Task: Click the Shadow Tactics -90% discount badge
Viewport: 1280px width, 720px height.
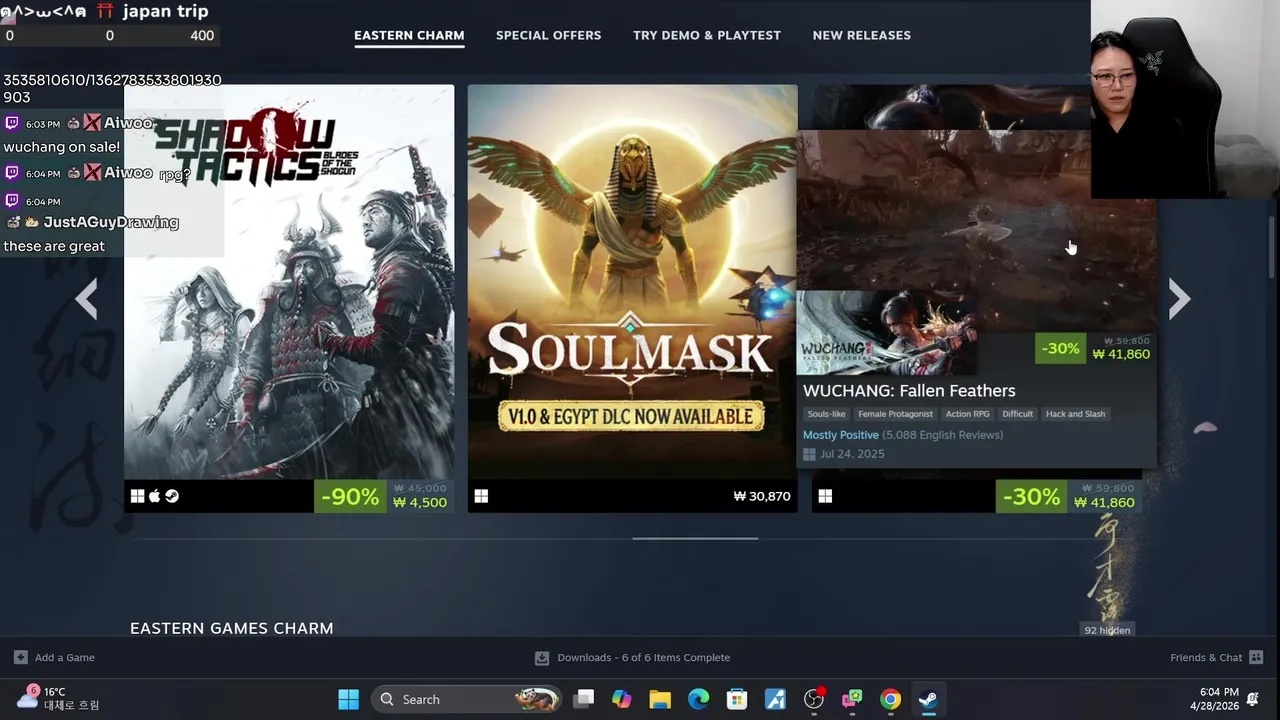Action: [x=350, y=496]
